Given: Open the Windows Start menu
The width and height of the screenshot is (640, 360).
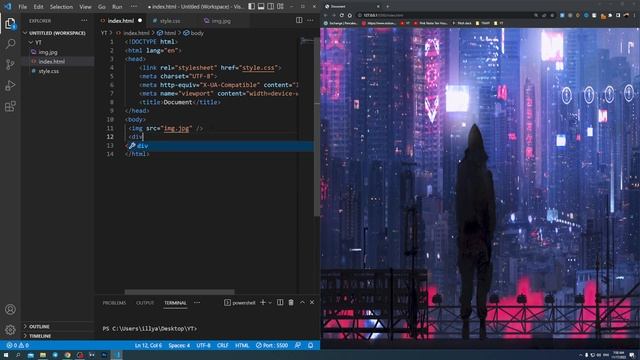Looking at the screenshot, I should click(x=6, y=355).
